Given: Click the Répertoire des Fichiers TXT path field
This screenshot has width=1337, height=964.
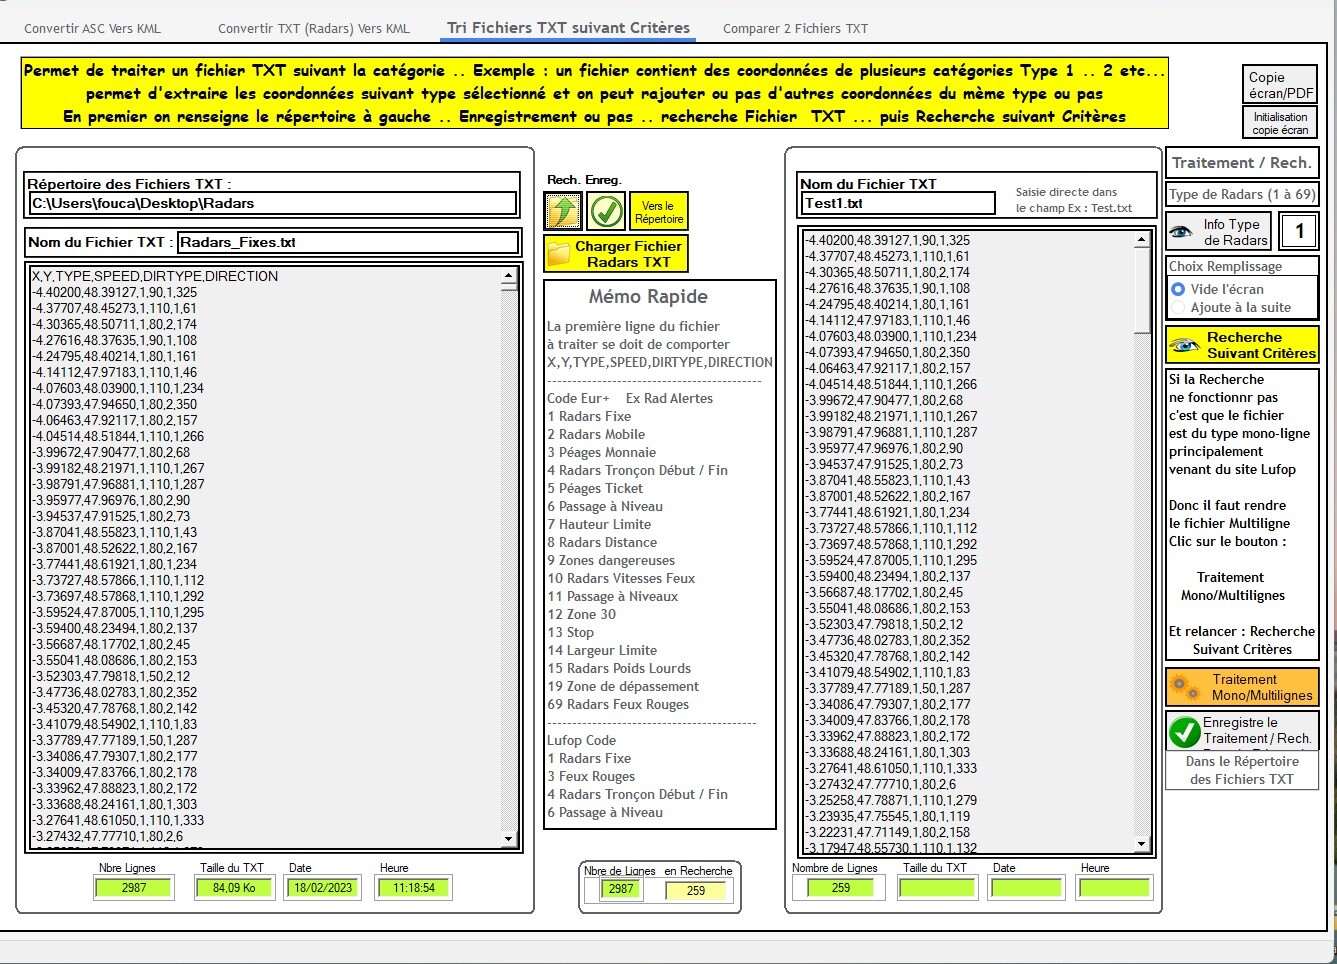Looking at the screenshot, I should [x=273, y=203].
